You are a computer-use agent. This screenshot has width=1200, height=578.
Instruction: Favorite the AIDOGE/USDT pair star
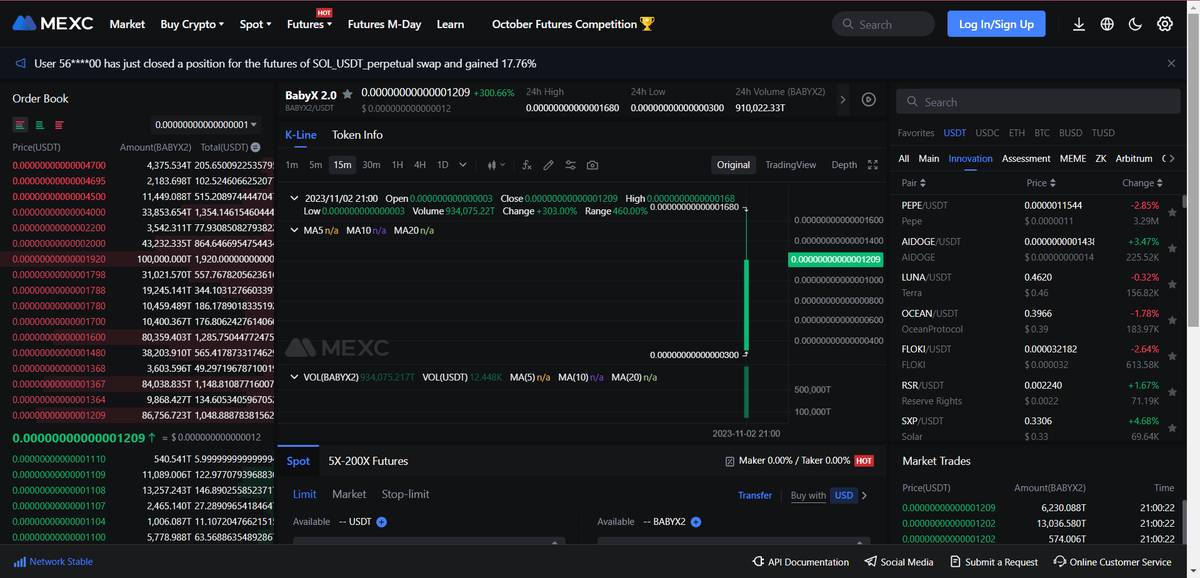pyautogui.click(x=1171, y=249)
